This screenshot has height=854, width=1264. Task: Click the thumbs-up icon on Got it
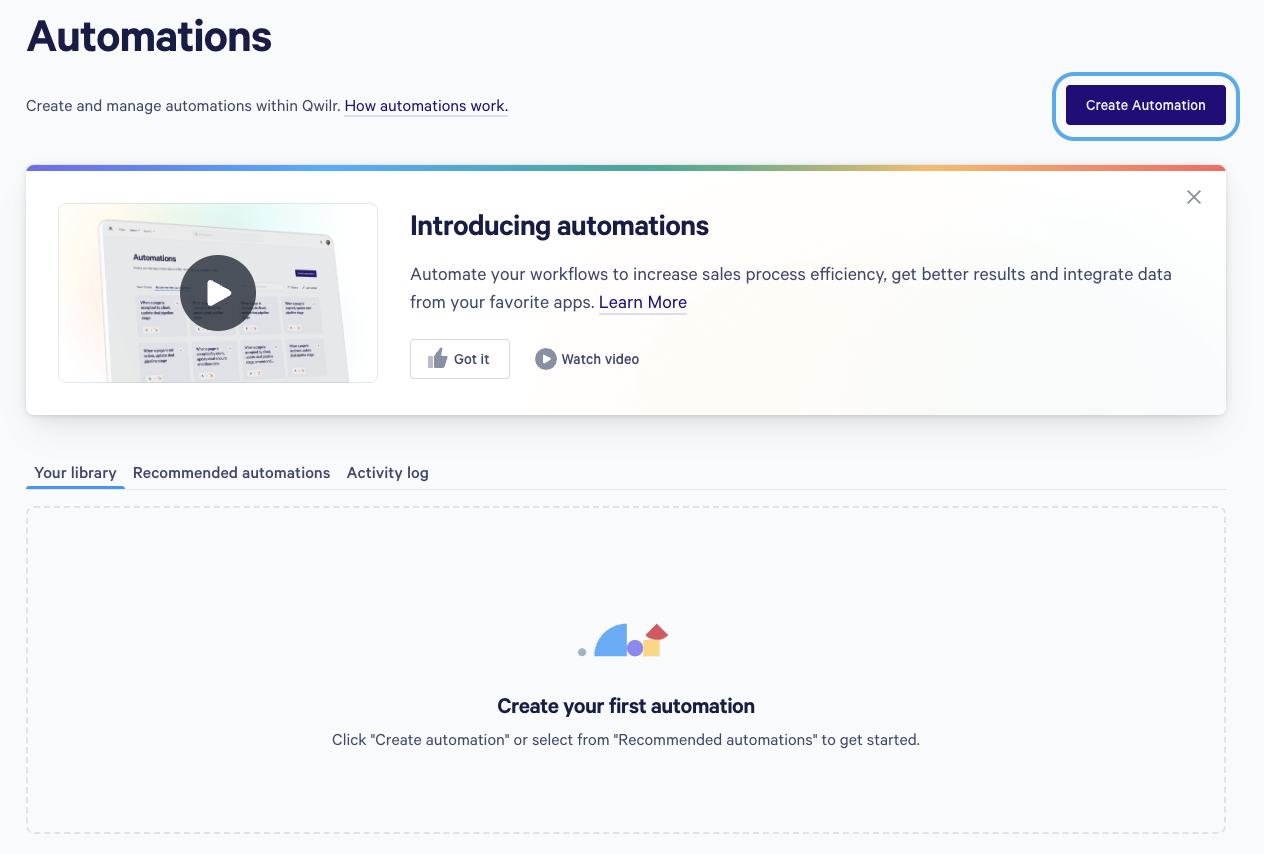click(x=437, y=359)
